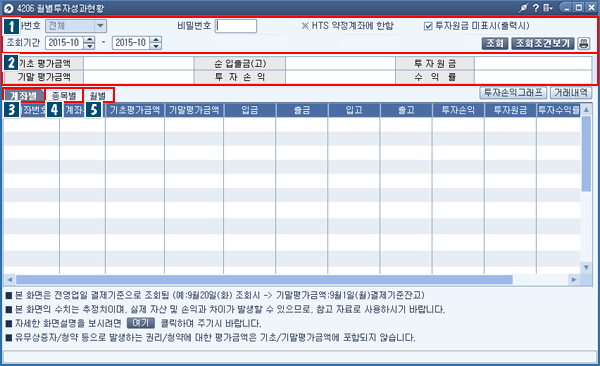Decrease the end period month spinner
The image size is (600, 366).
(156, 46)
